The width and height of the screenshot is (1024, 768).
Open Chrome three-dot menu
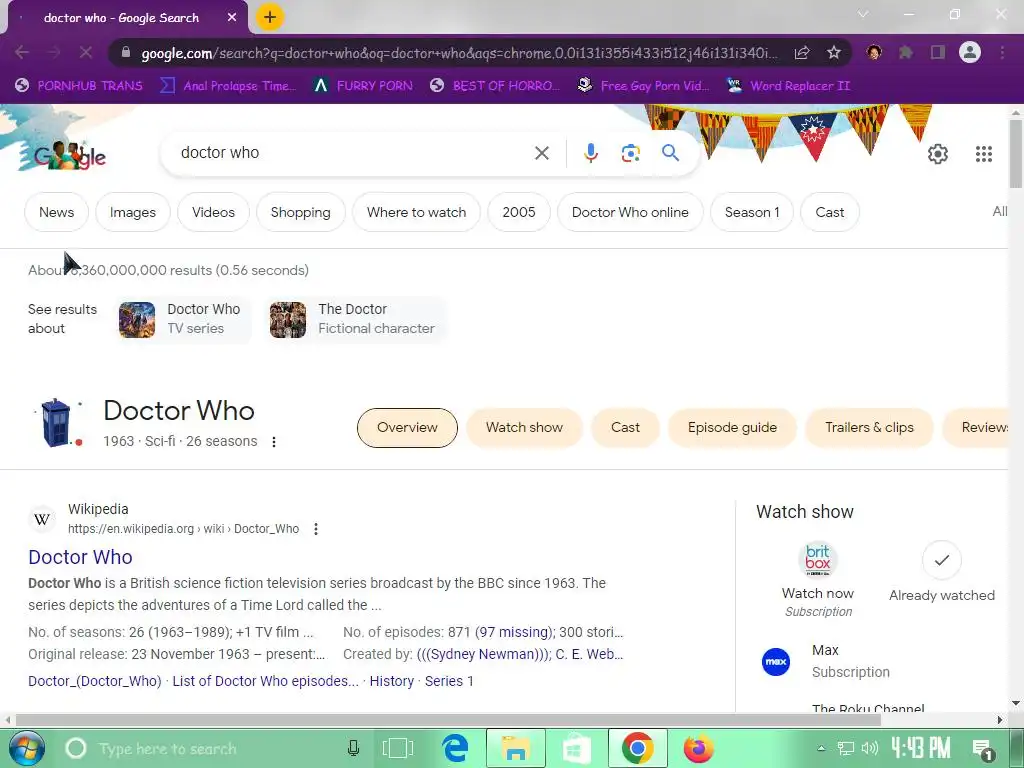click(1002, 52)
